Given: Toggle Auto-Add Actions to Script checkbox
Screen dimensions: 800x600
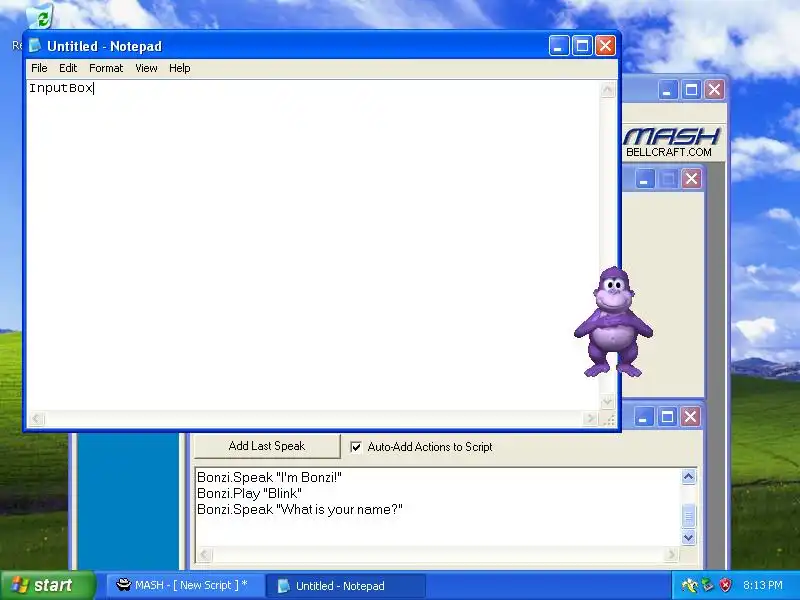Looking at the screenshot, I should (356, 447).
